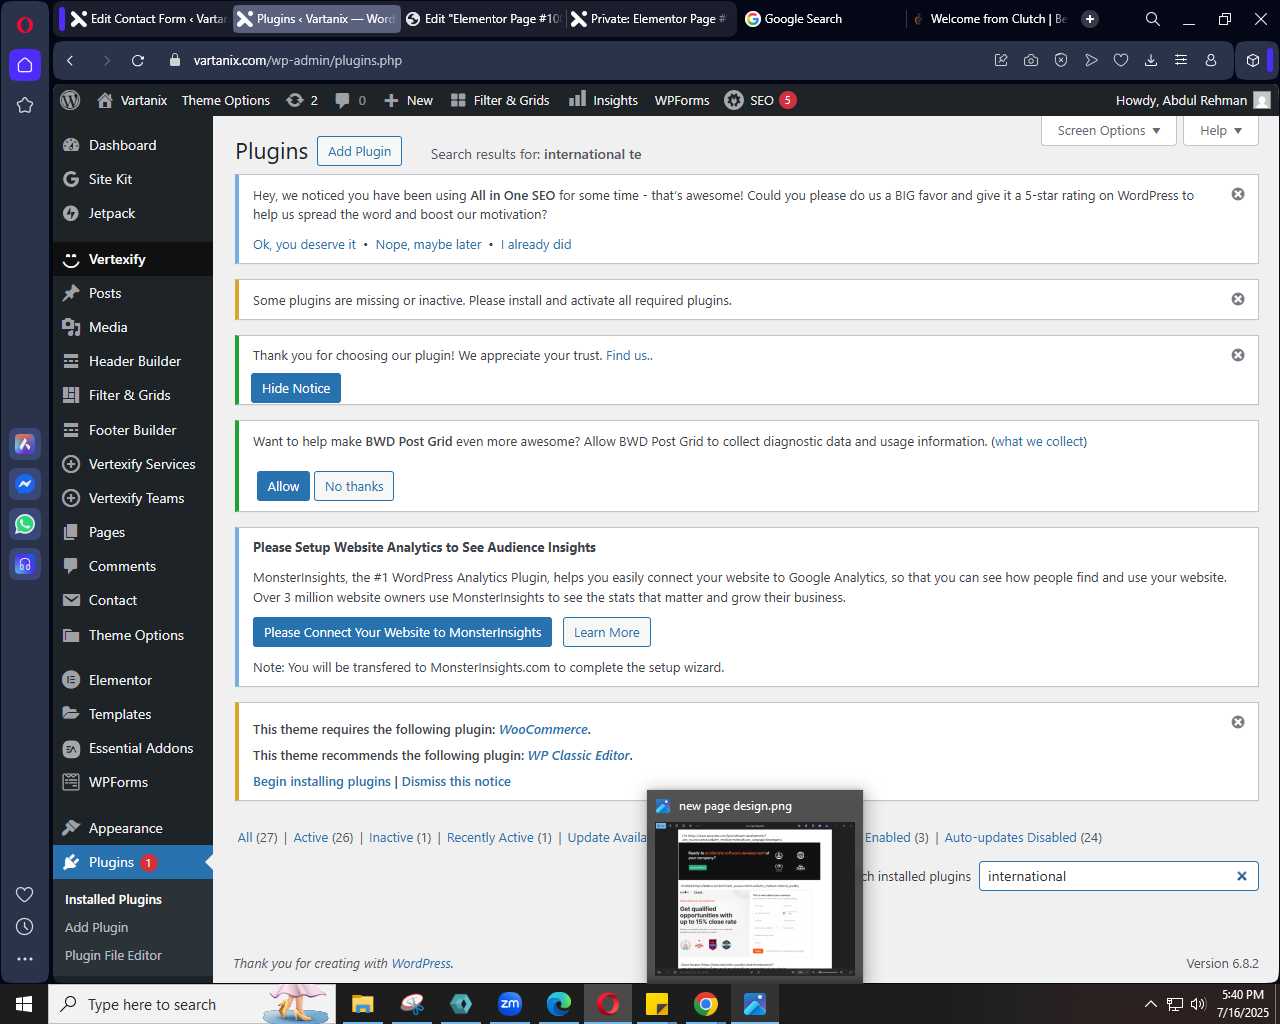
Task: Filter plugins by Auto-updates Disabled (24)
Action: (1023, 837)
